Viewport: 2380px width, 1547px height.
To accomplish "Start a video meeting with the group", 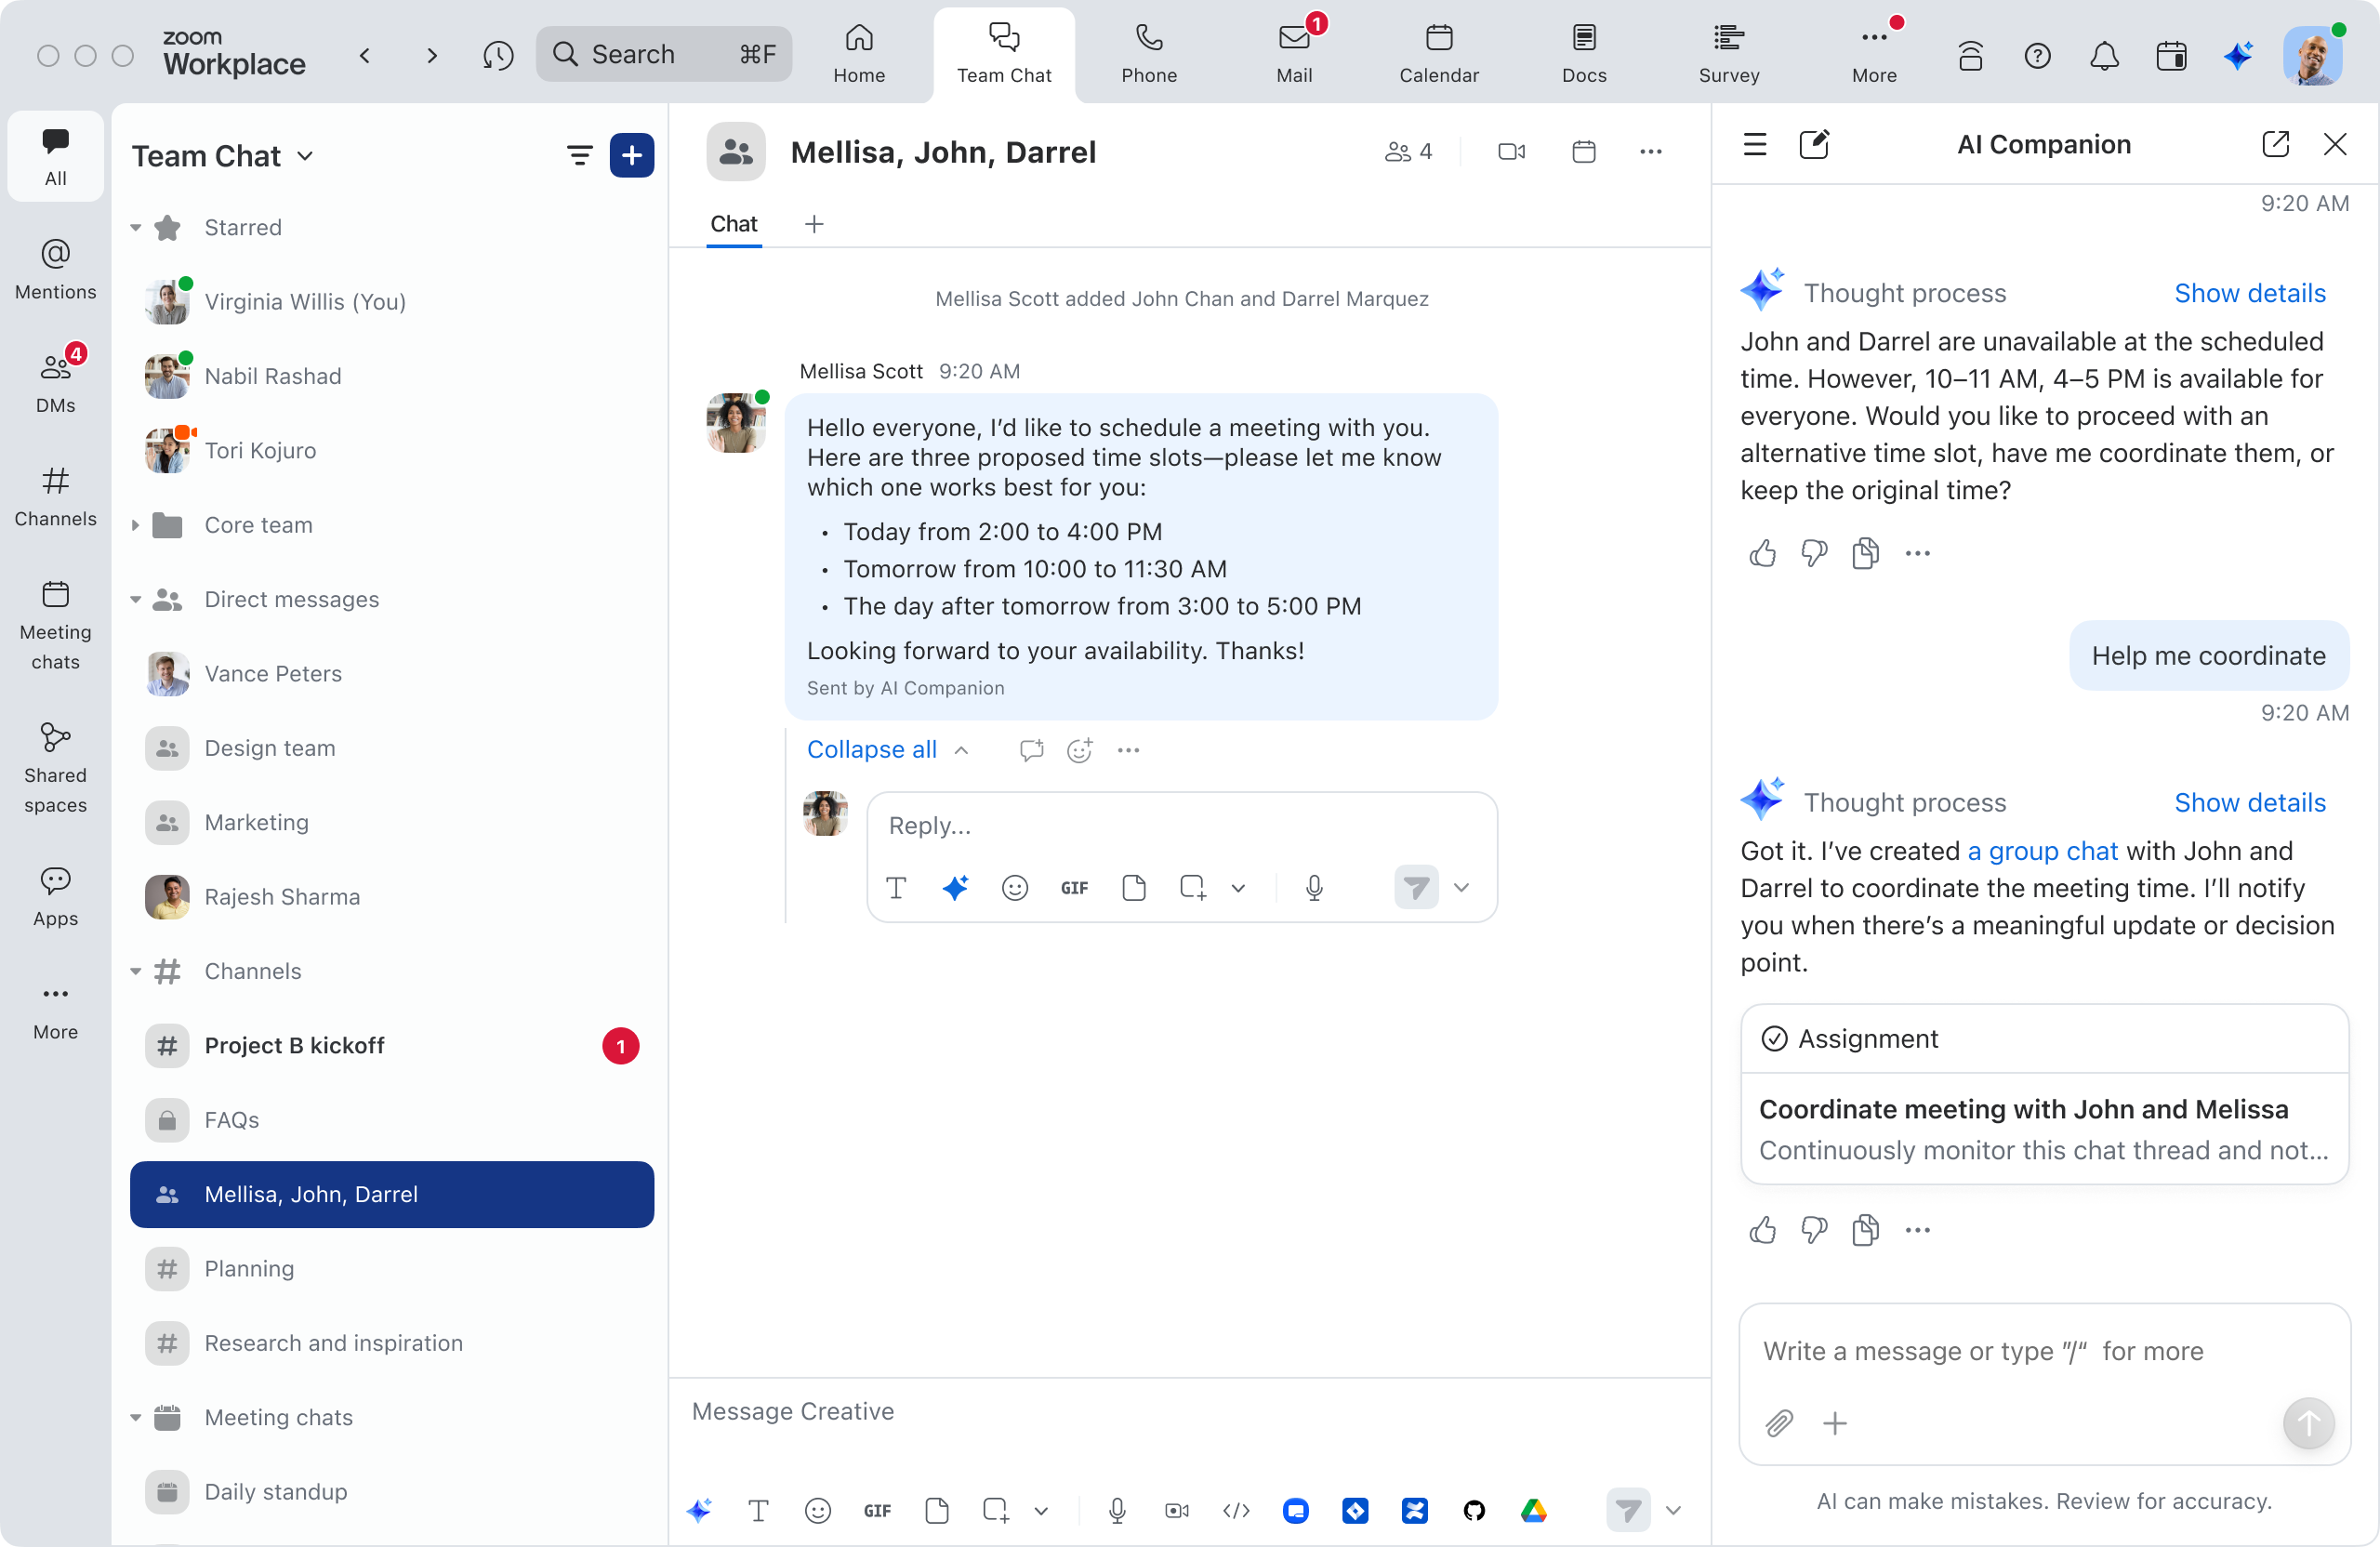I will point(1511,152).
